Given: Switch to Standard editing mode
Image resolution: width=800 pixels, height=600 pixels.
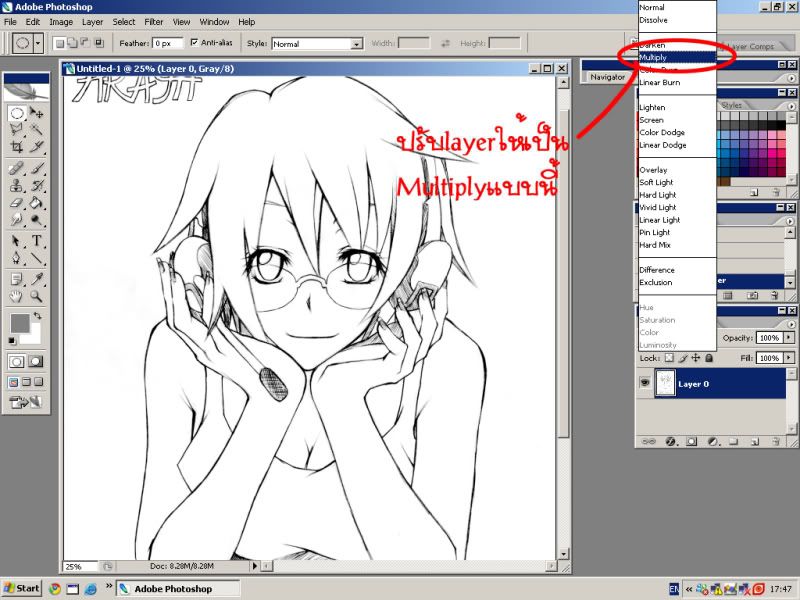Looking at the screenshot, I should tap(16, 362).
